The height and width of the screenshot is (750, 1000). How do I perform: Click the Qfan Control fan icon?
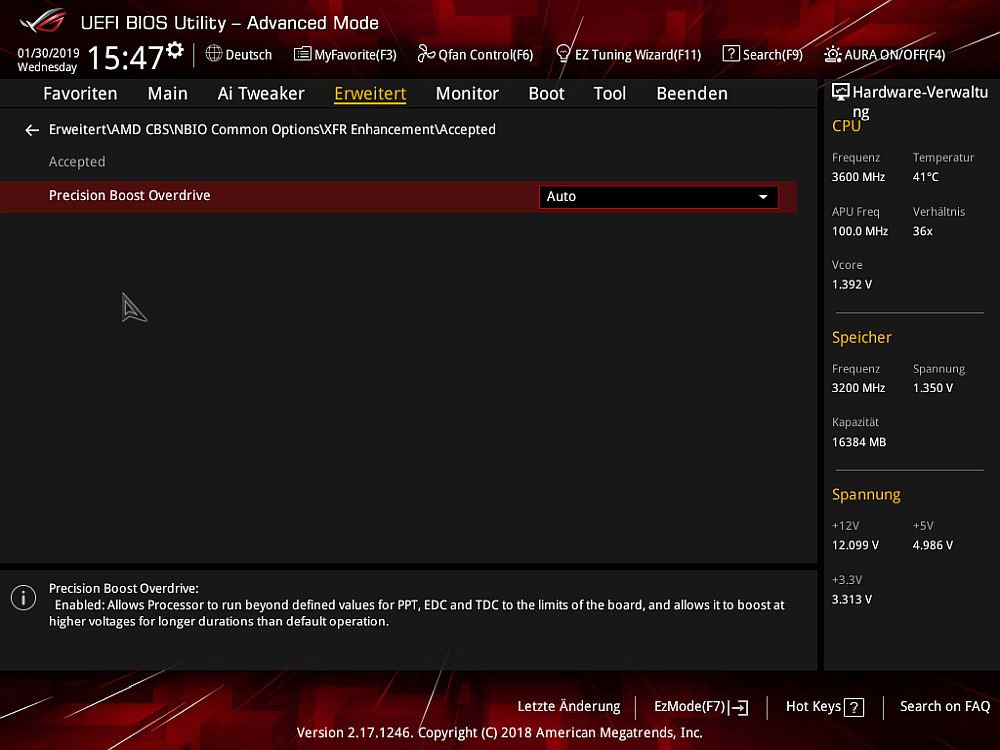[426, 54]
